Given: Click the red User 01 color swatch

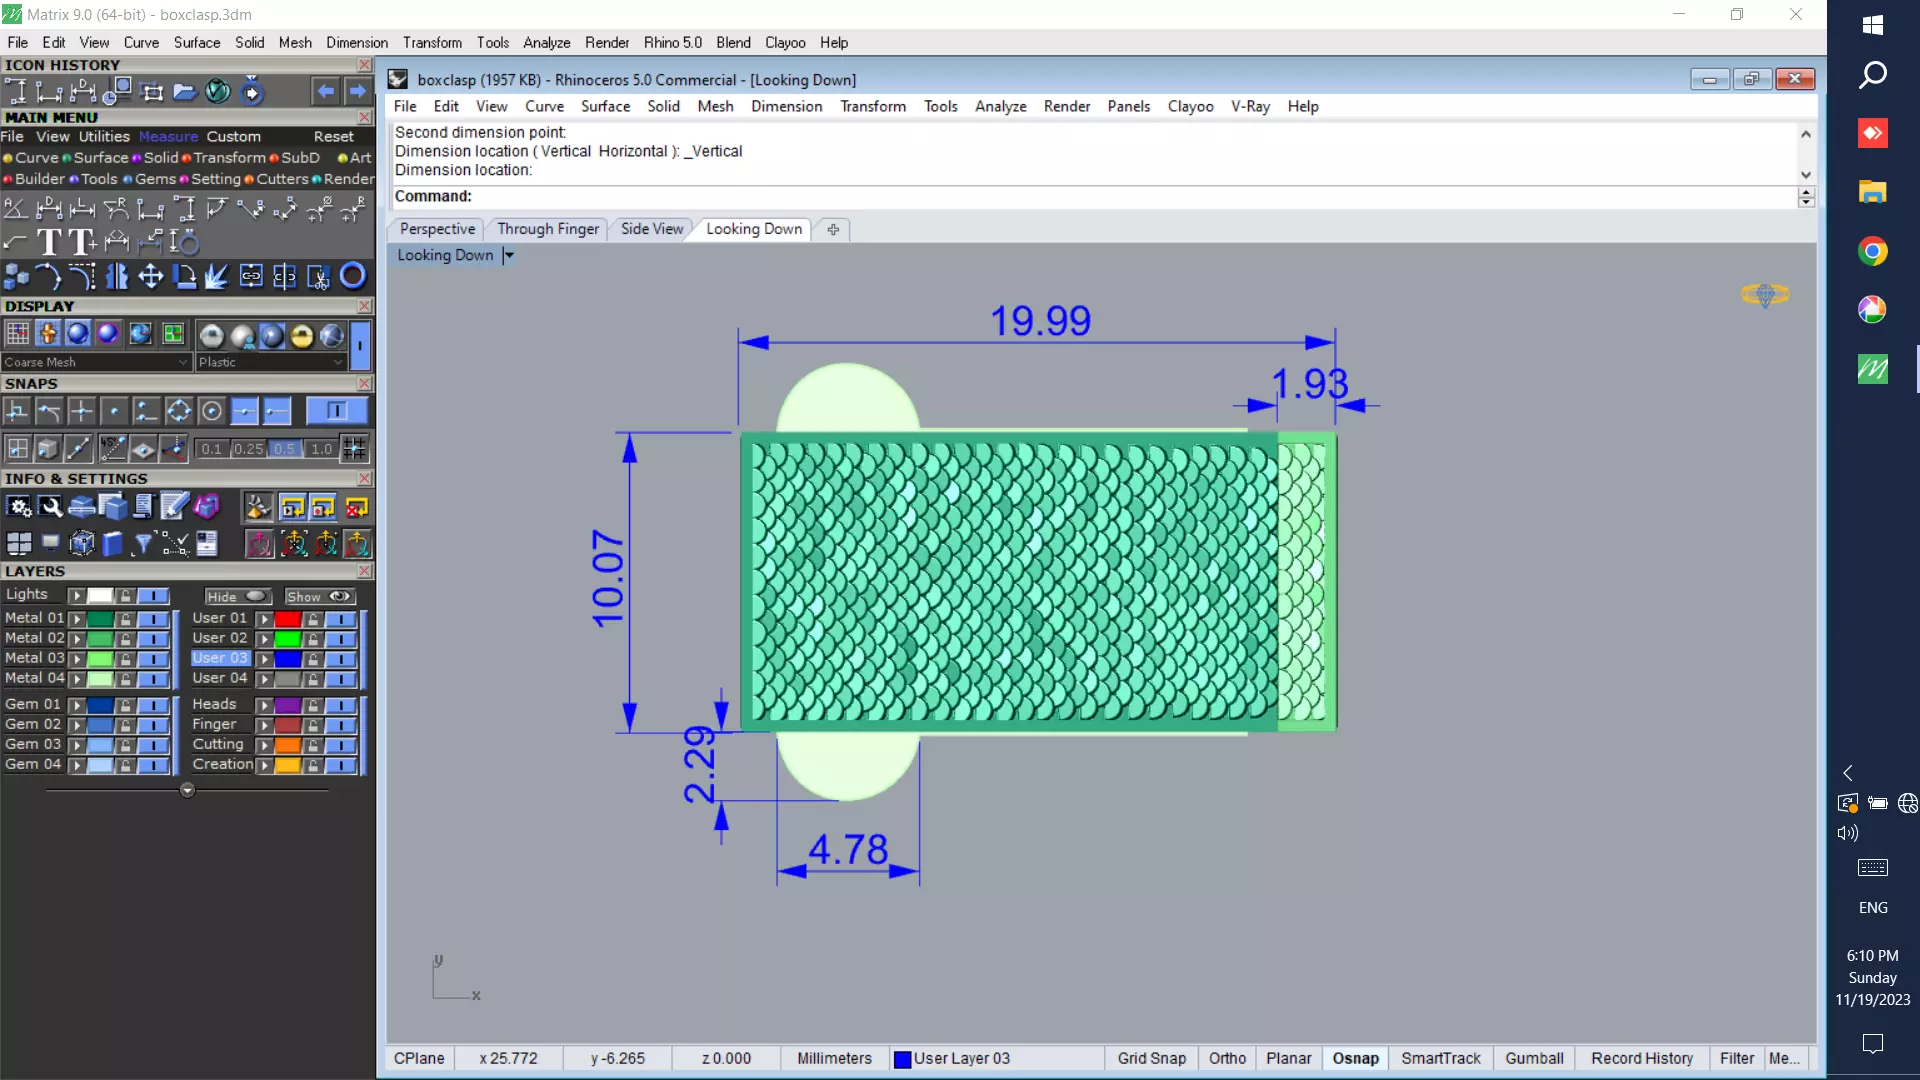Looking at the screenshot, I should point(288,619).
